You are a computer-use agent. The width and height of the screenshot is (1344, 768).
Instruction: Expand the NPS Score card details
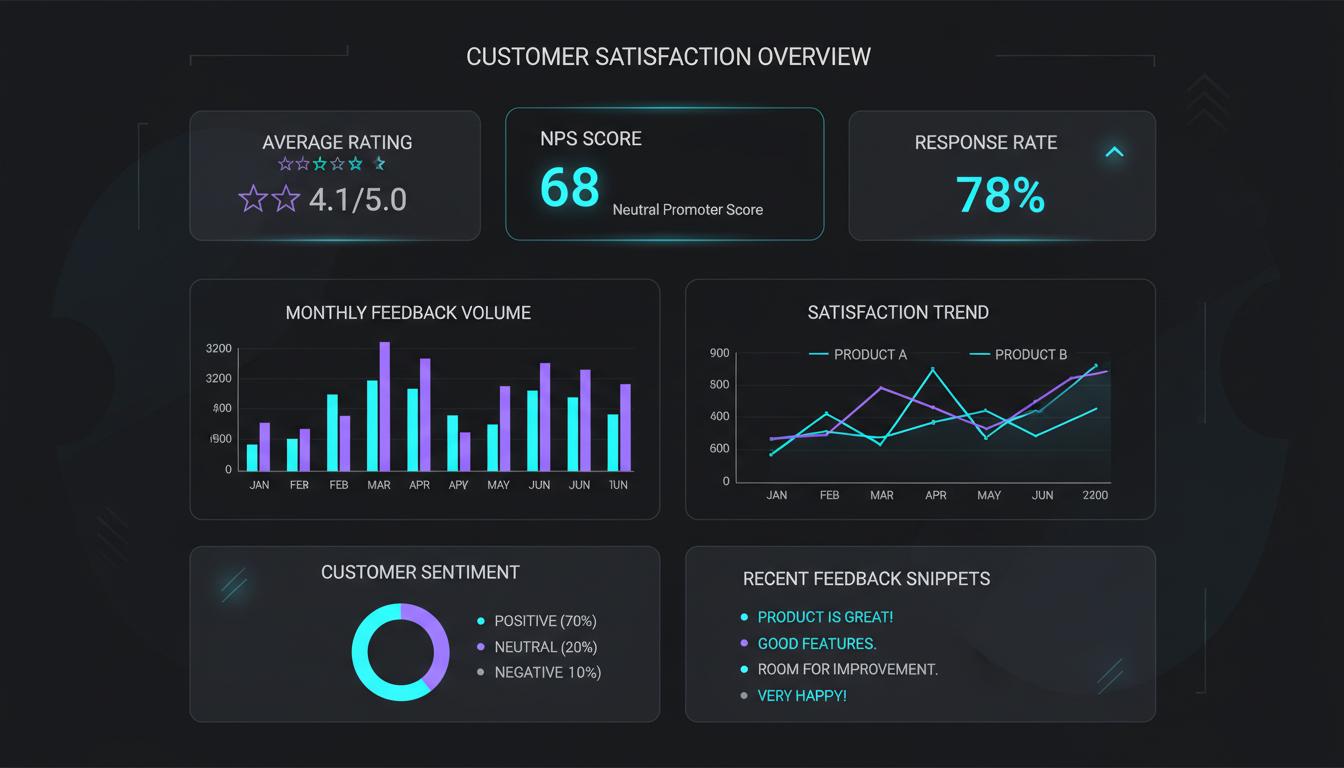click(x=664, y=175)
